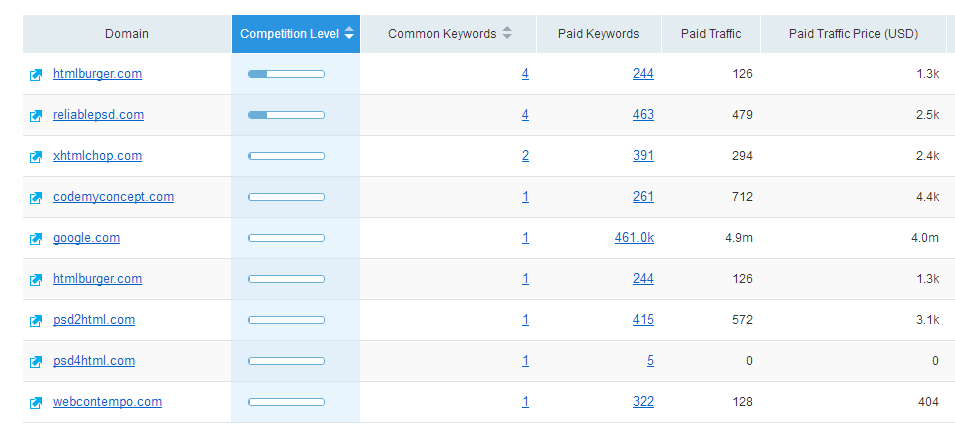Select paid traffic price 404

coord(928,402)
